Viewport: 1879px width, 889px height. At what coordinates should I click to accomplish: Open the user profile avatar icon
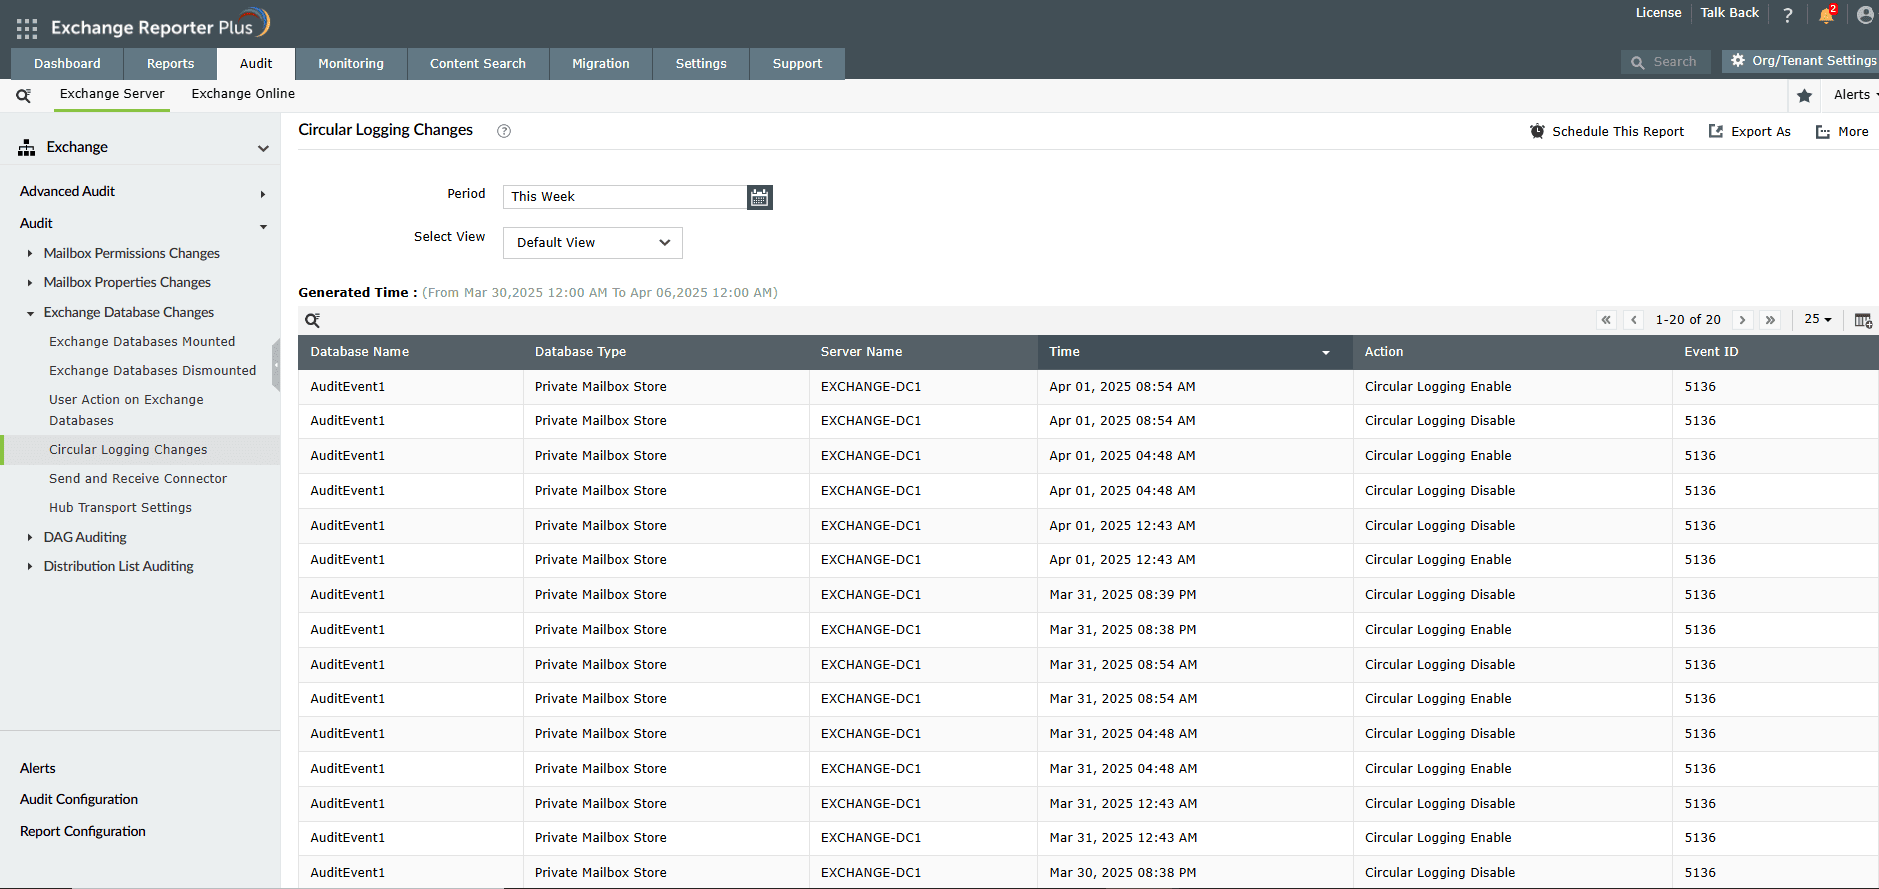[x=1866, y=14]
